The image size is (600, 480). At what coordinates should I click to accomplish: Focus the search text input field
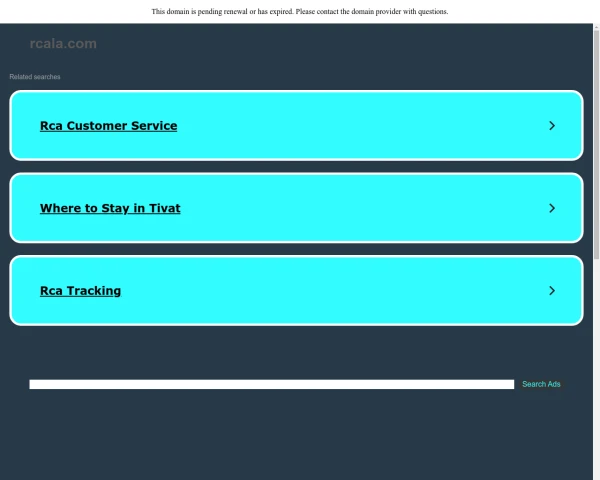click(x=272, y=384)
